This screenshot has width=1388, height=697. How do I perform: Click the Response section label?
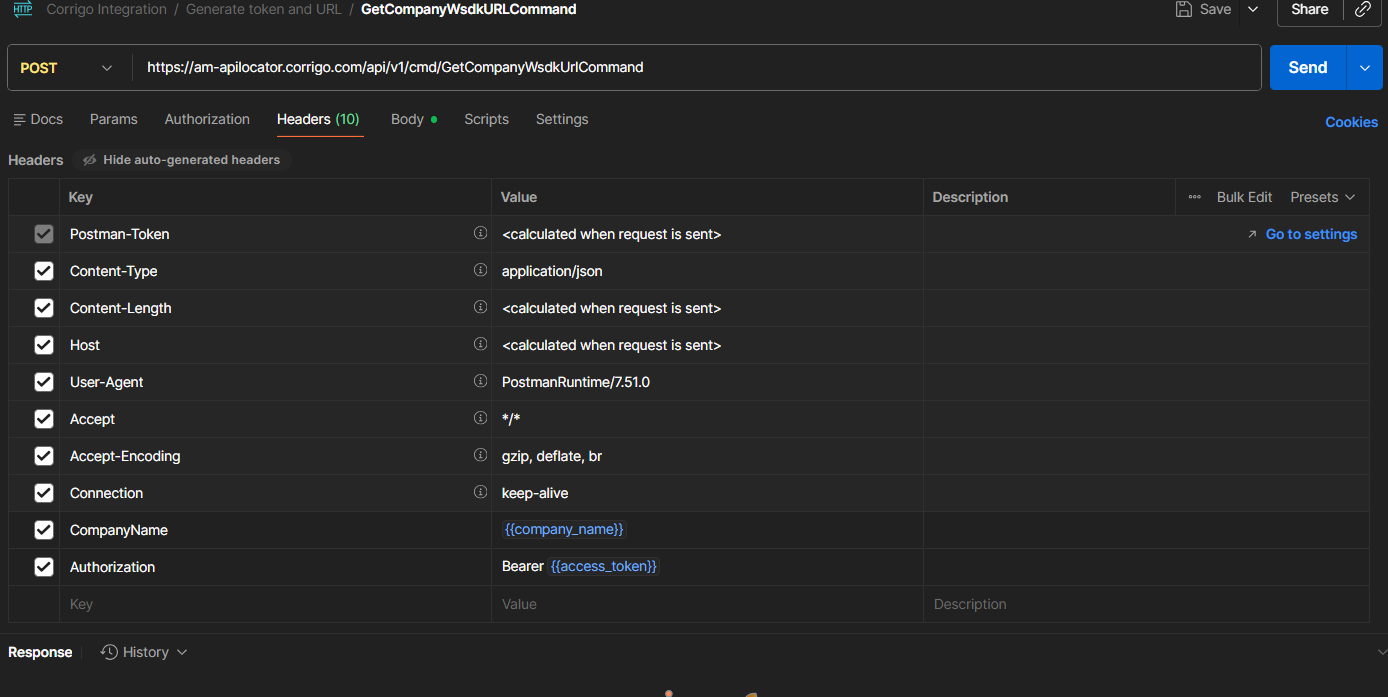pos(40,652)
